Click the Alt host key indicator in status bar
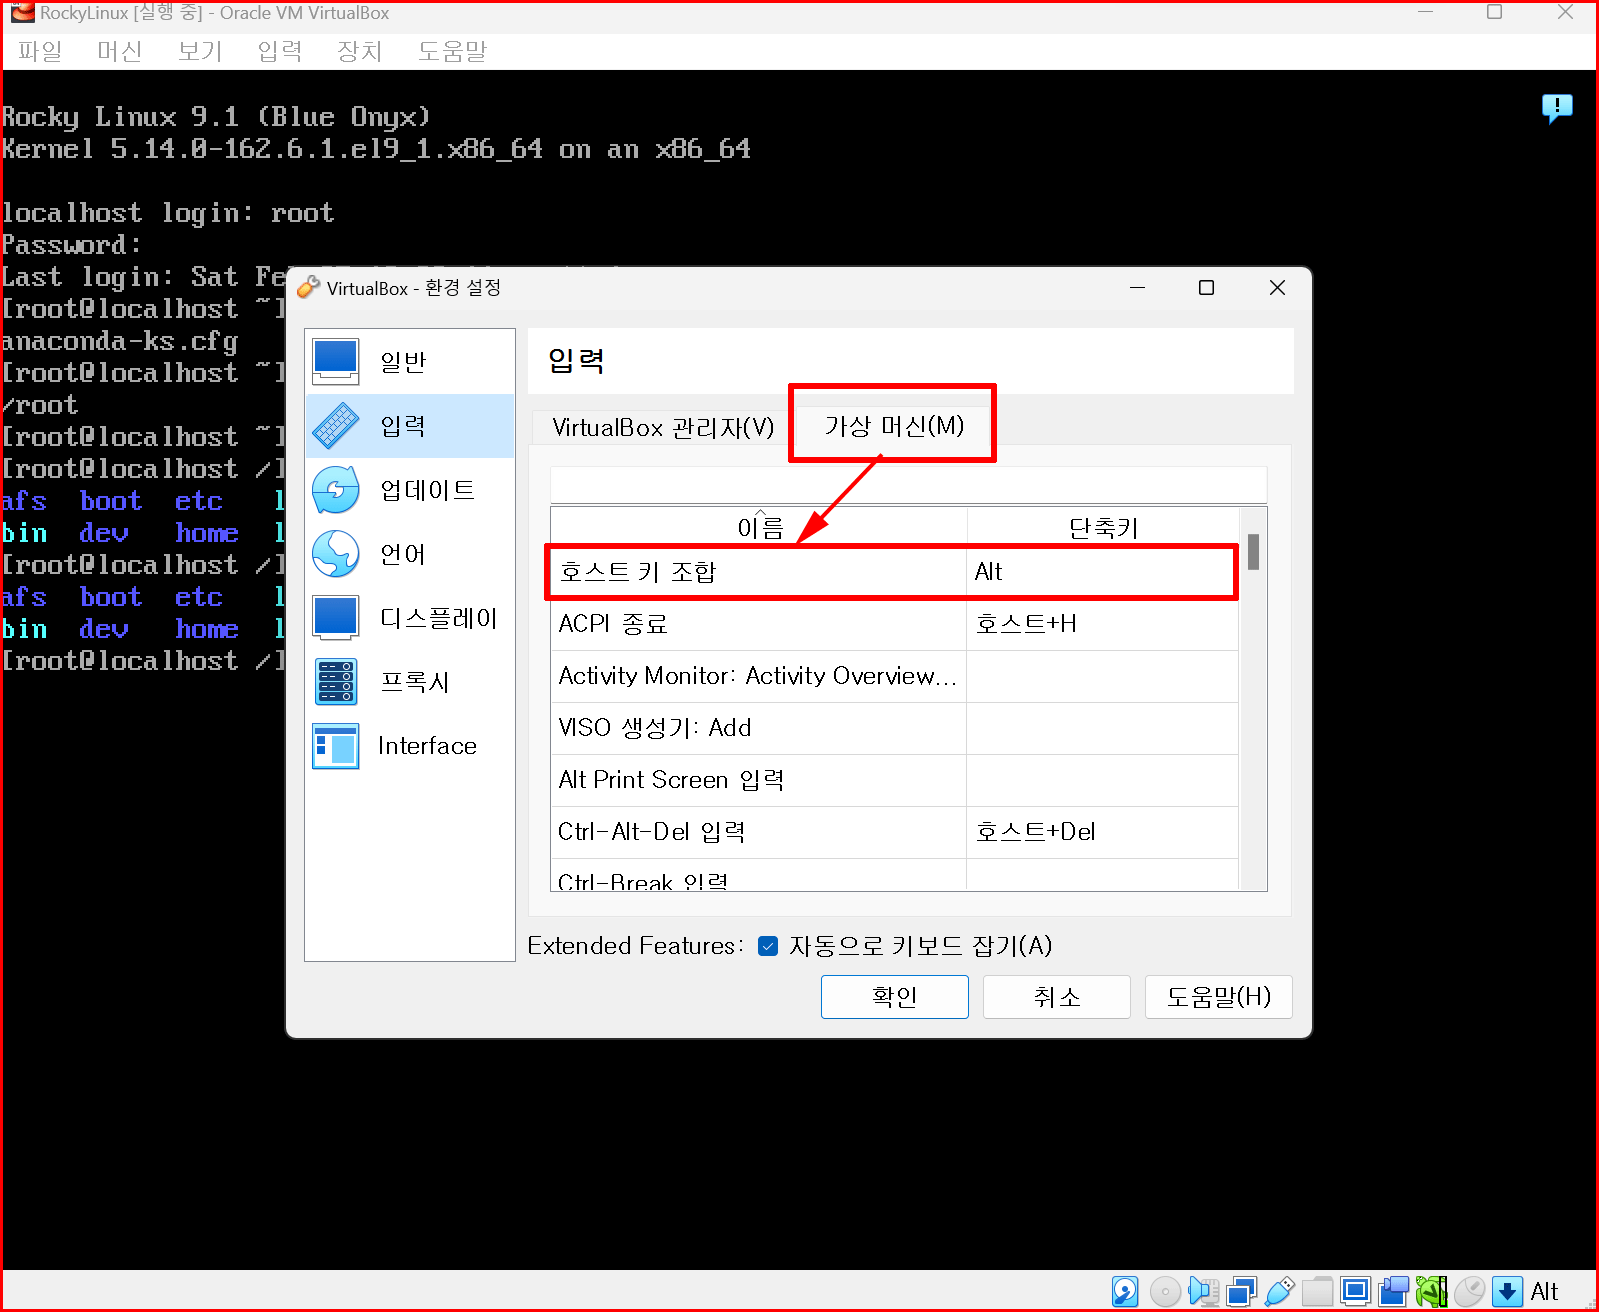This screenshot has width=1599, height=1312. tap(1544, 1291)
